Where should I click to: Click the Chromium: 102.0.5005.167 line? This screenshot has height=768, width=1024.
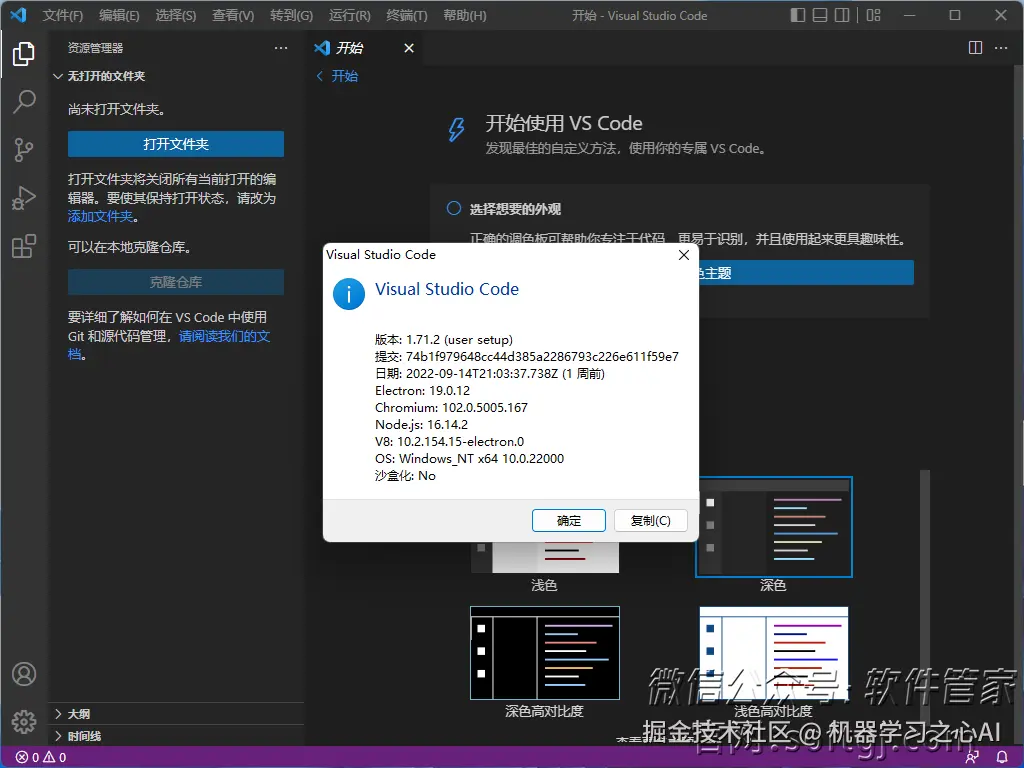coord(451,408)
